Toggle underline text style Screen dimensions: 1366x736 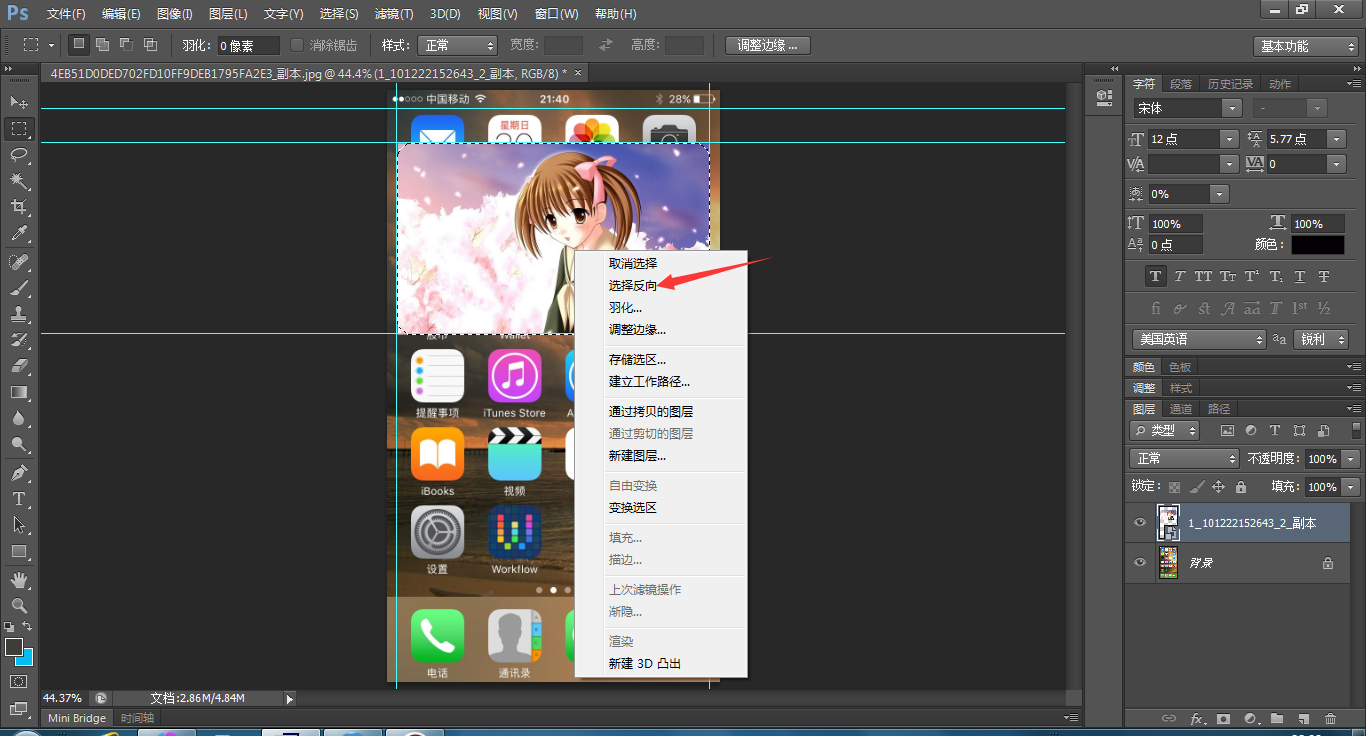coord(1300,277)
